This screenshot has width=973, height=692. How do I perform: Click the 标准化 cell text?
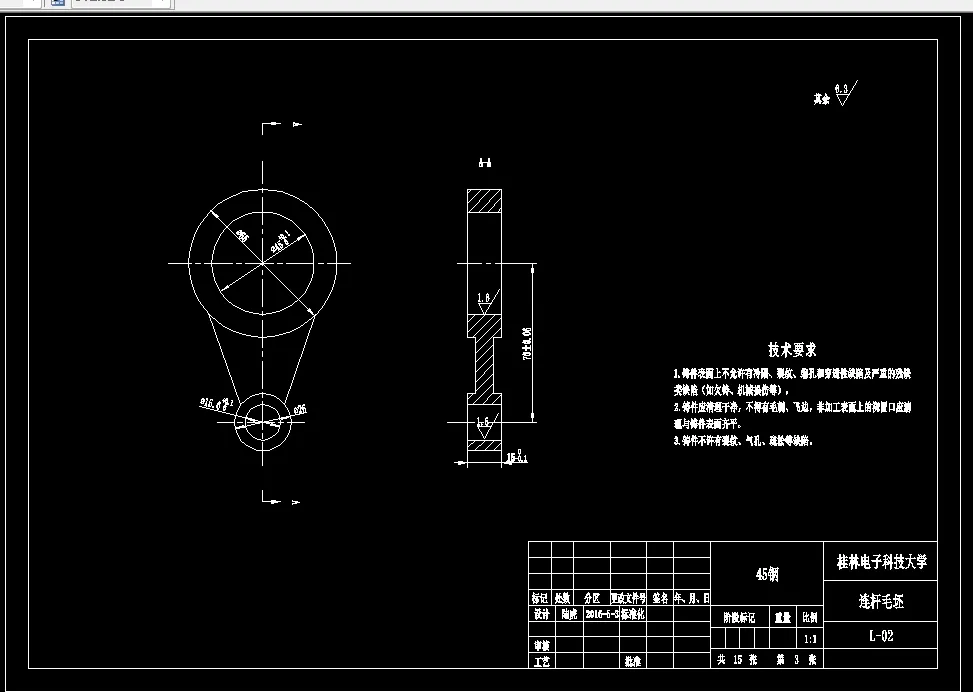(x=632, y=614)
